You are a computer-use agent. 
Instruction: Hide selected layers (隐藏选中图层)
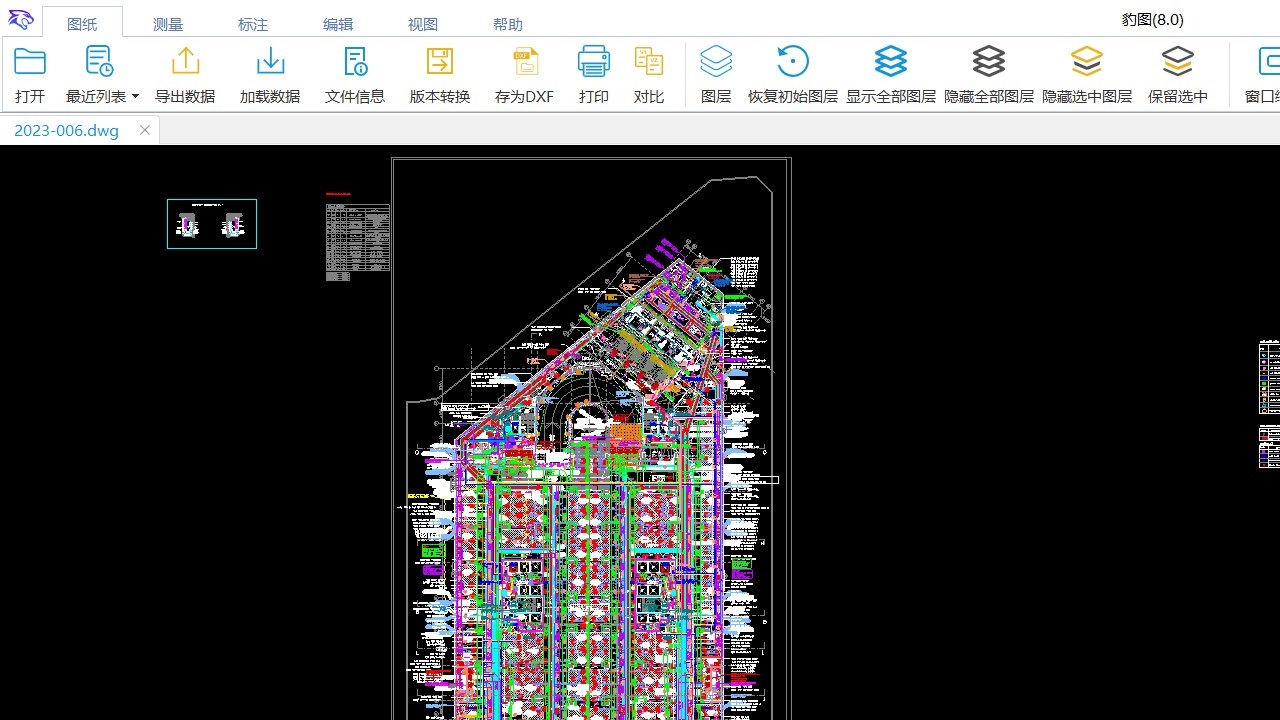point(1087,62)
